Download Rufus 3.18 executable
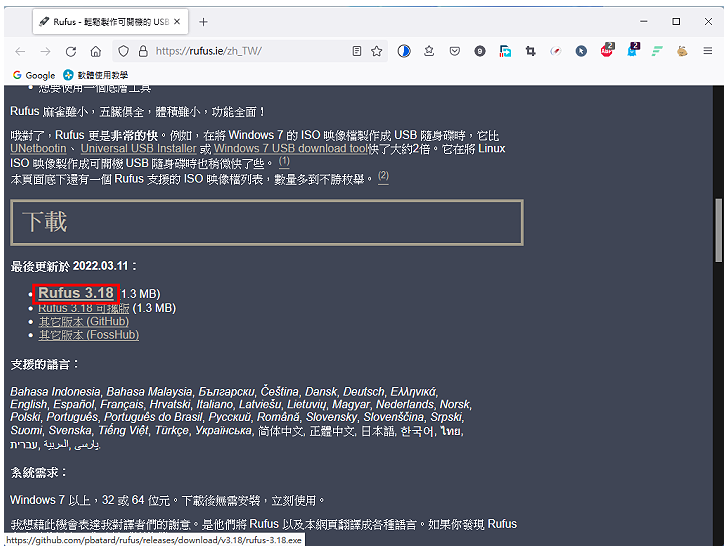The image size is (727, 557). tap(76, 294)
